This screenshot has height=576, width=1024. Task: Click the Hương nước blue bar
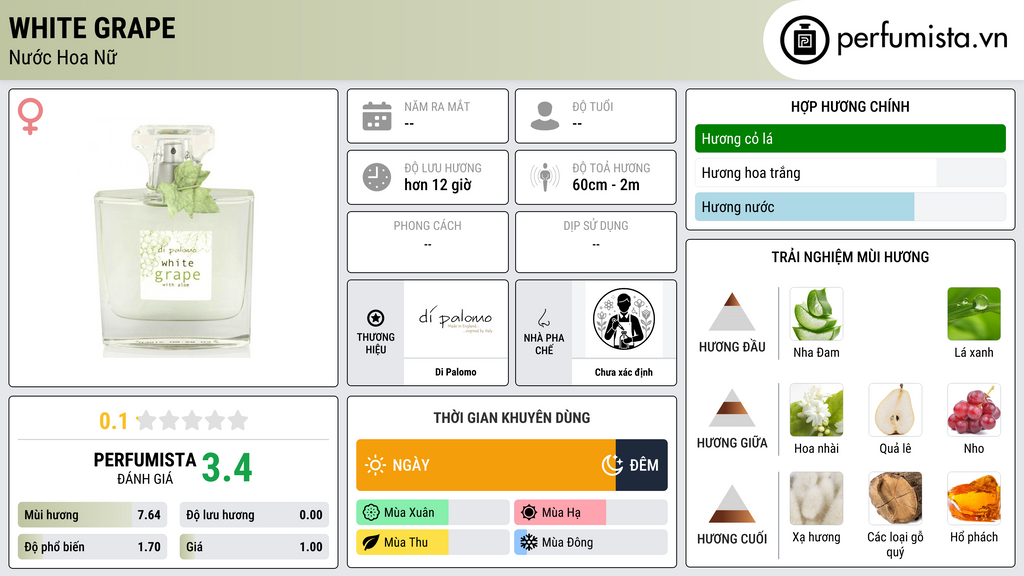pyautogui.click(x=850, y=207)
